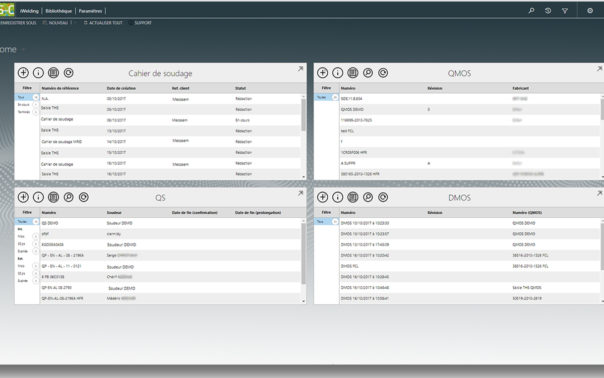Select the En cours filter in Cahier de soudage
This screenshot has width=604, height=378.
click(27, 105)
